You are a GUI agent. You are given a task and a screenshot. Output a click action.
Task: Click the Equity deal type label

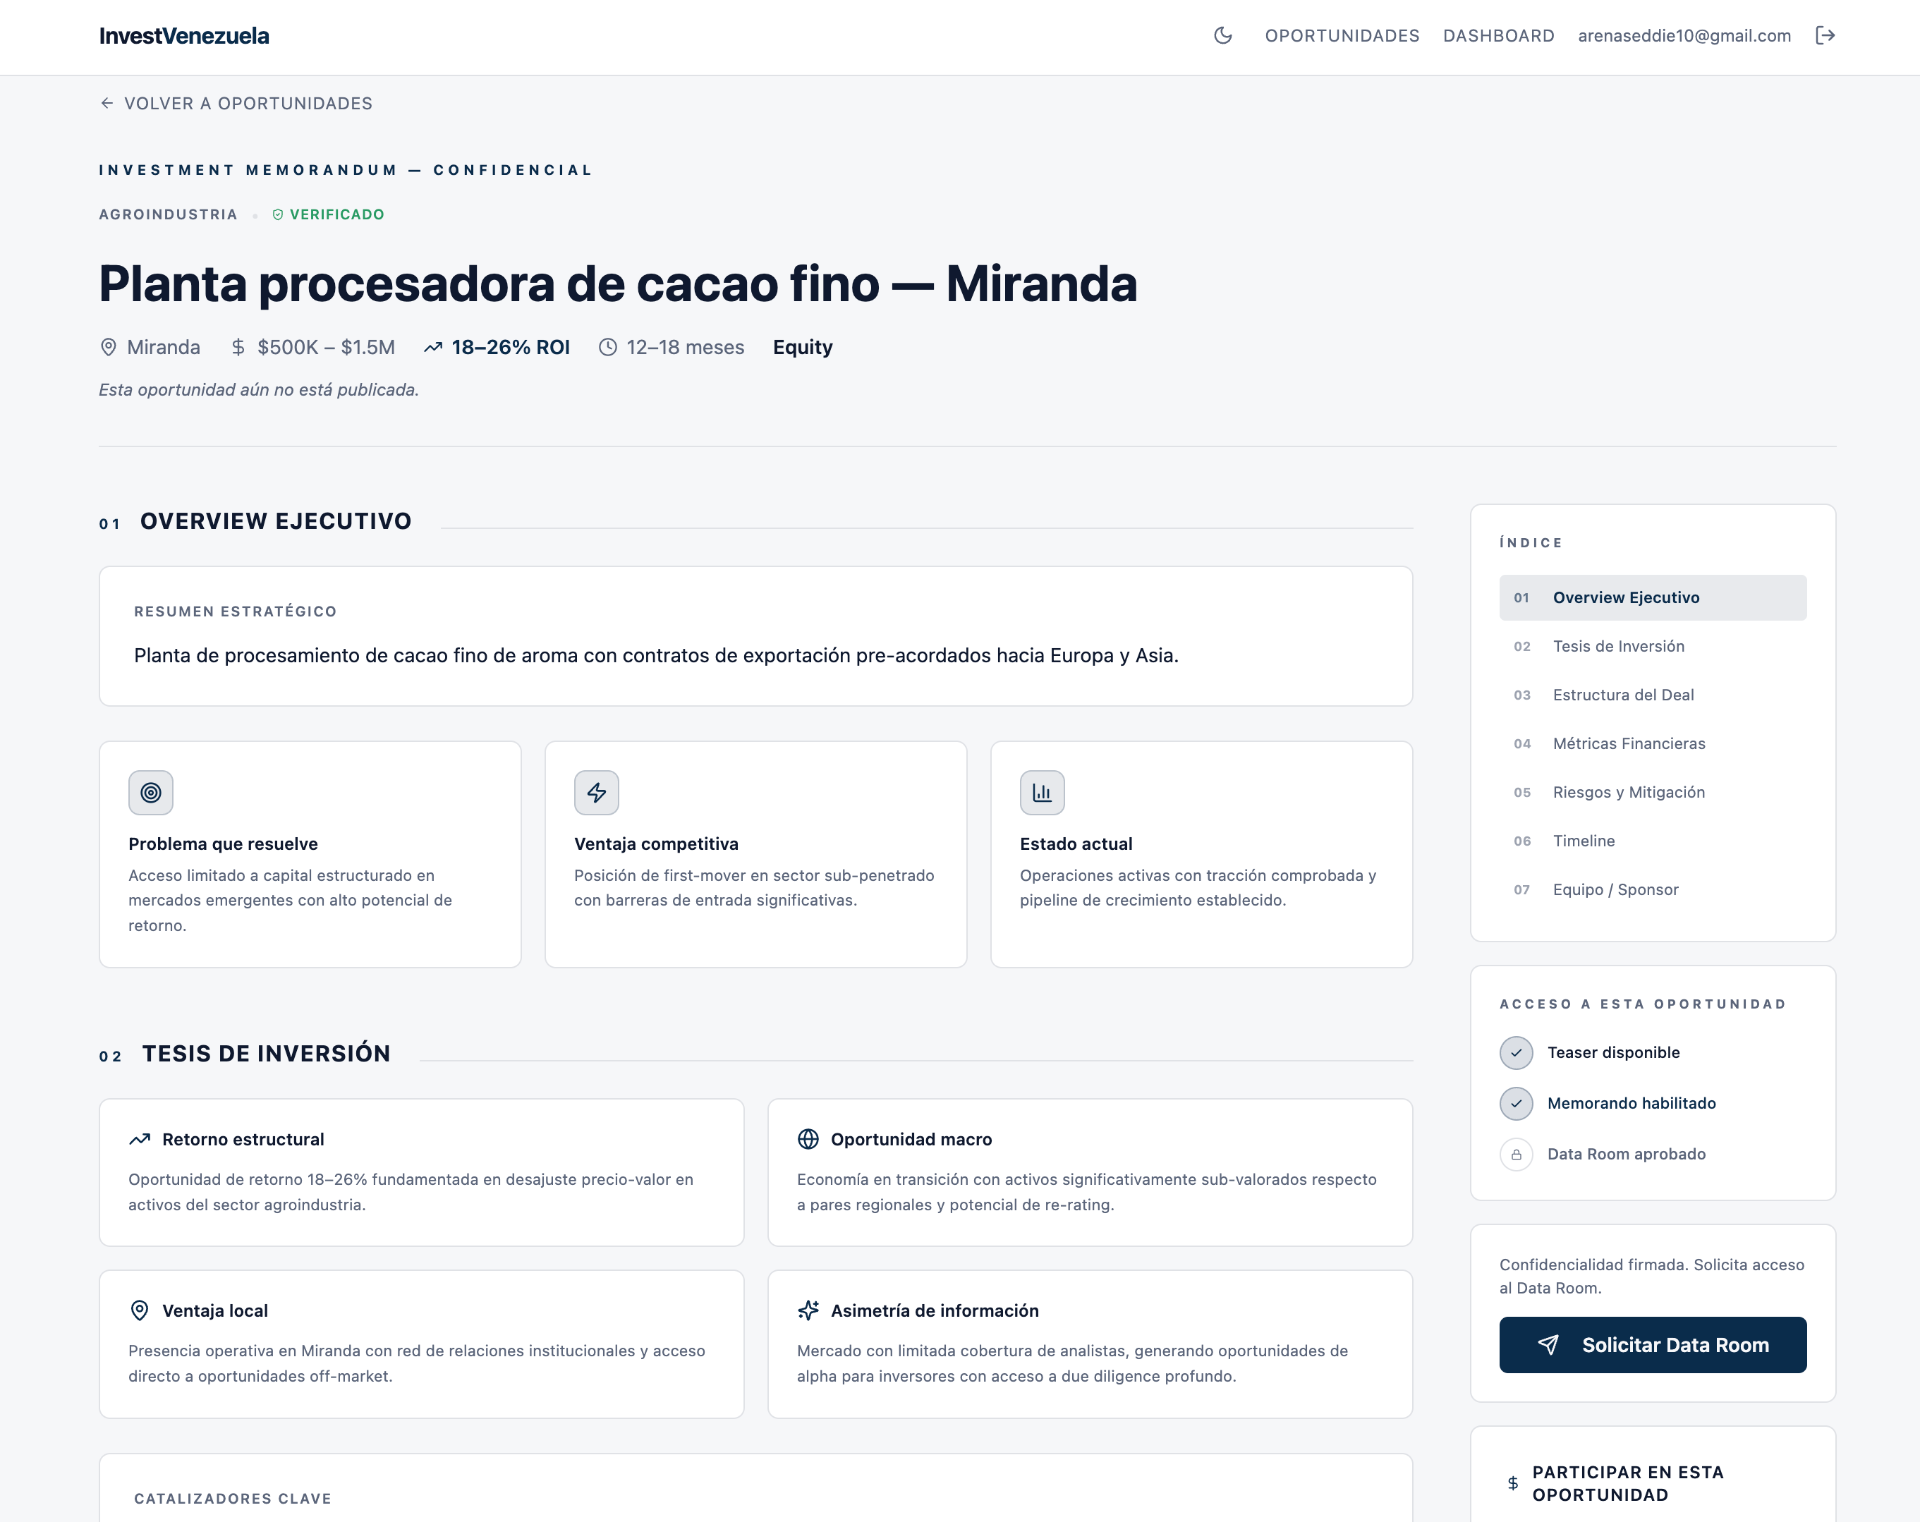point(803,347)
